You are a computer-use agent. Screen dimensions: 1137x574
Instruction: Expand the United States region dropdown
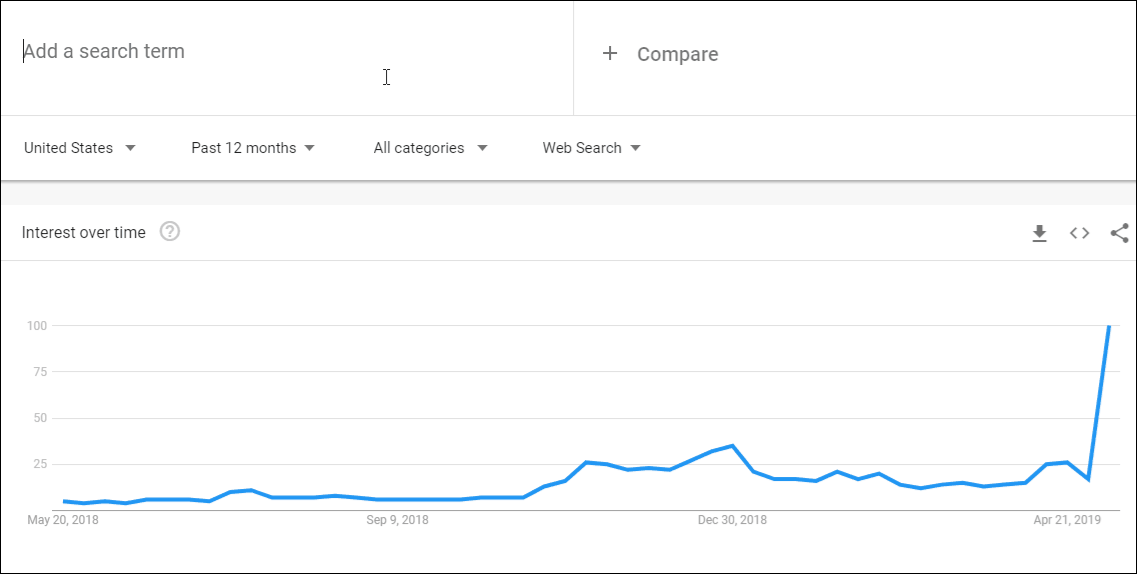click(80, 148)
